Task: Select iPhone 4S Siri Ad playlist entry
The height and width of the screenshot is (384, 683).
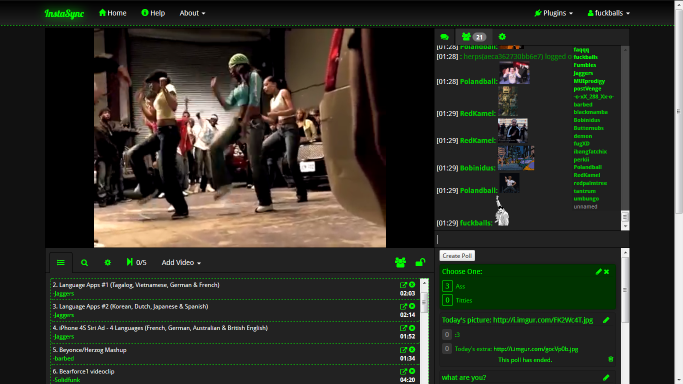Action: pos(235,332)
